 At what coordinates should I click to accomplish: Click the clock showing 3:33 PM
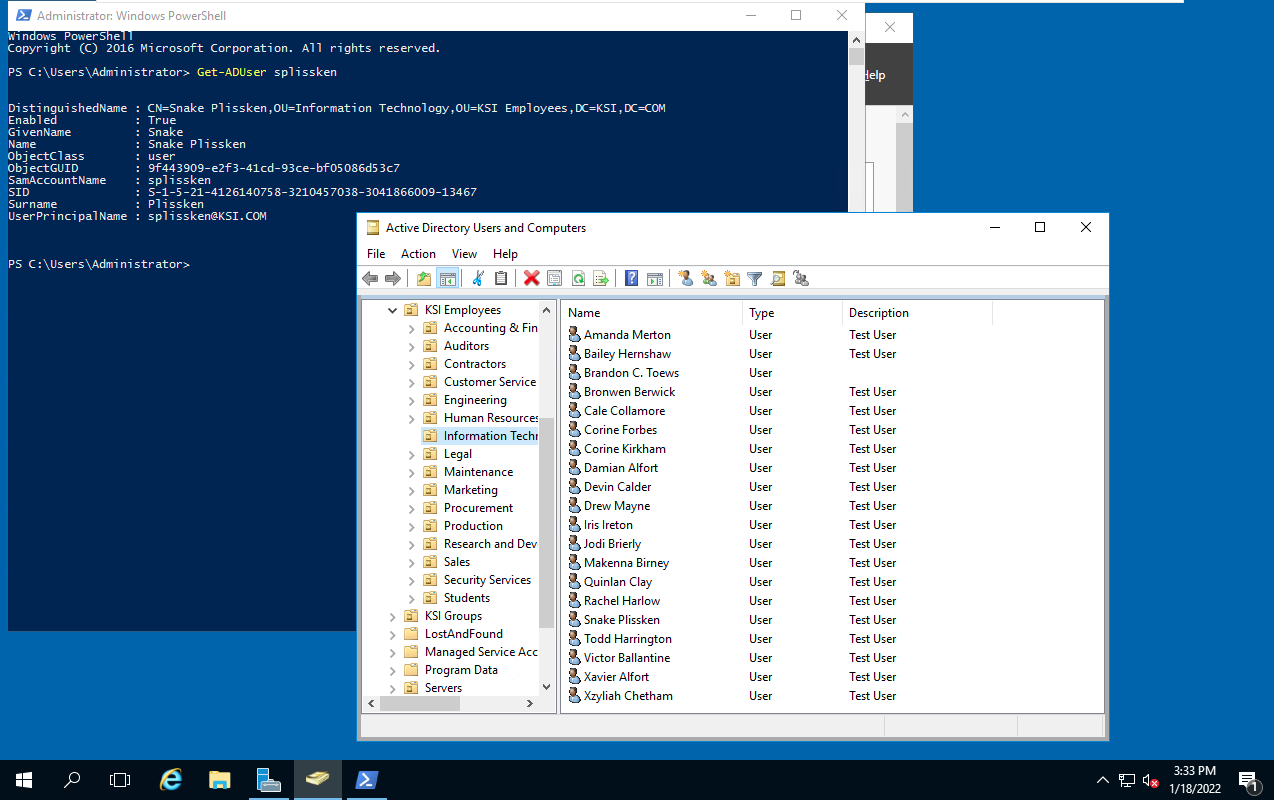[1195, 771]
